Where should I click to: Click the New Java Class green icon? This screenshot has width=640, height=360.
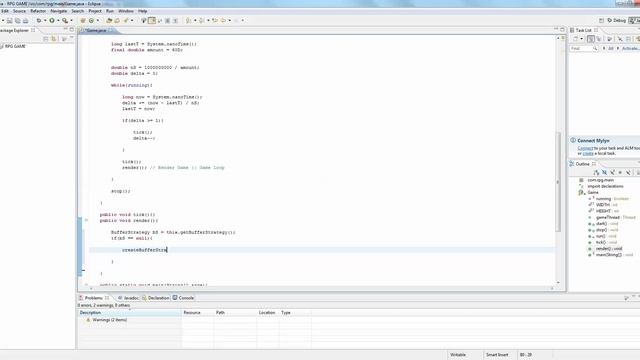(91, 20)
